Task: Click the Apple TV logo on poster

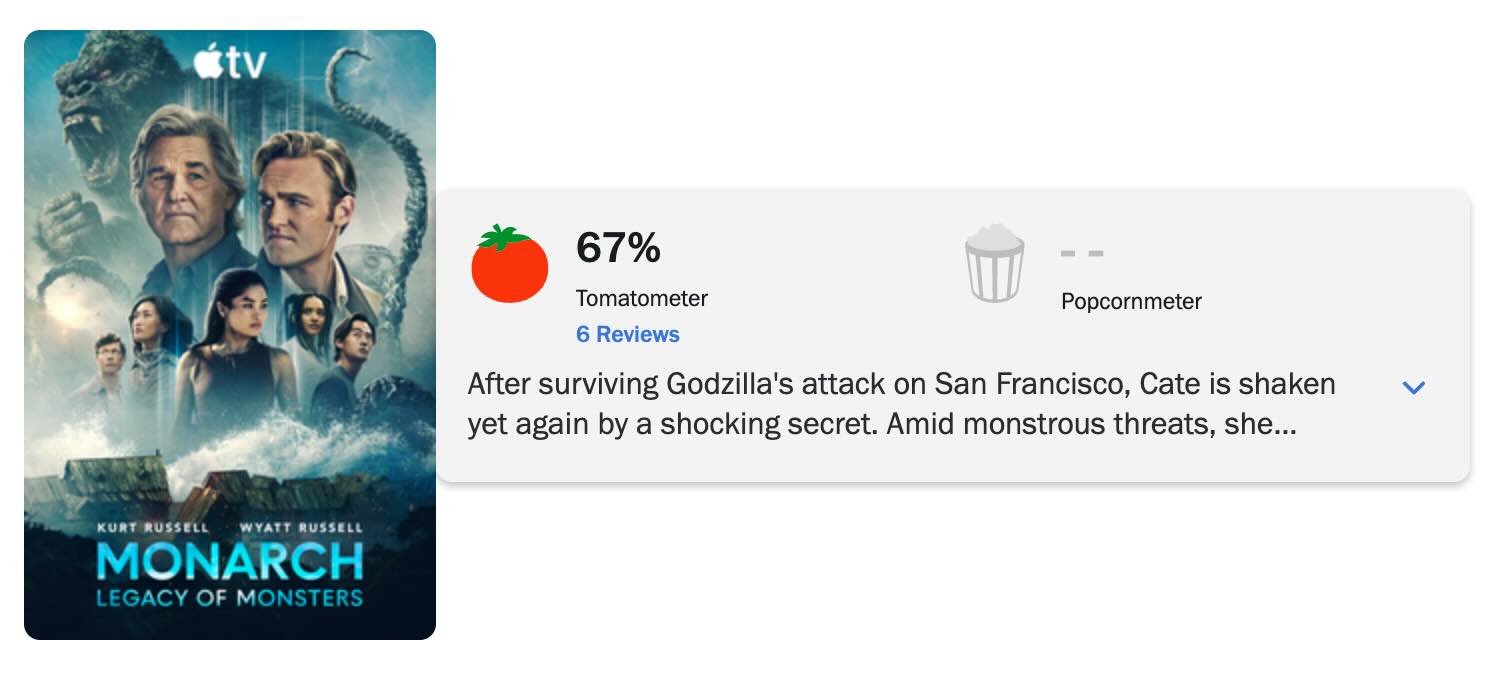Action: [230, 64]
